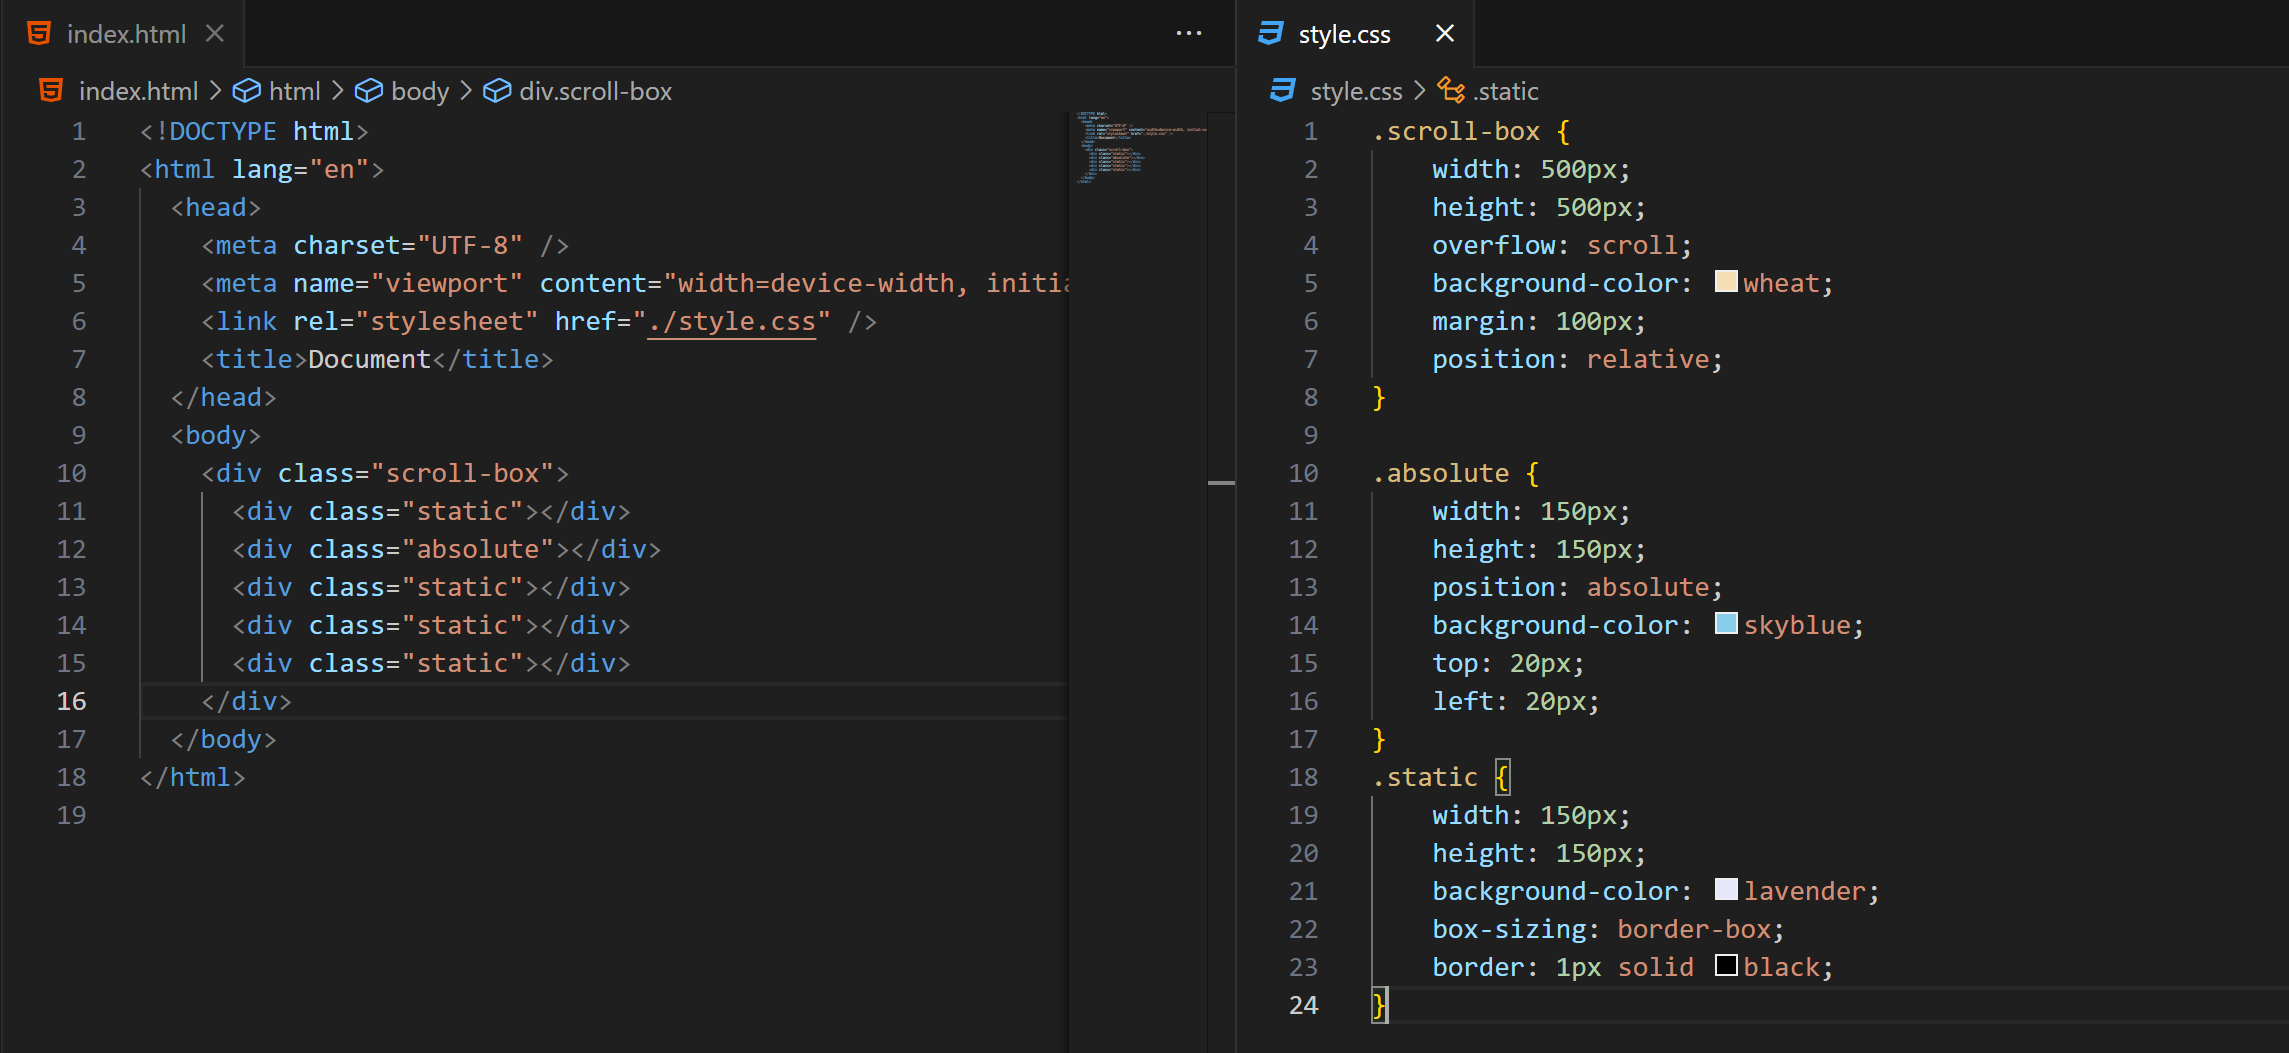Open the More Actions ellipsis menu
This screenshot has height=1053, width=2289.
point(1189,33)
